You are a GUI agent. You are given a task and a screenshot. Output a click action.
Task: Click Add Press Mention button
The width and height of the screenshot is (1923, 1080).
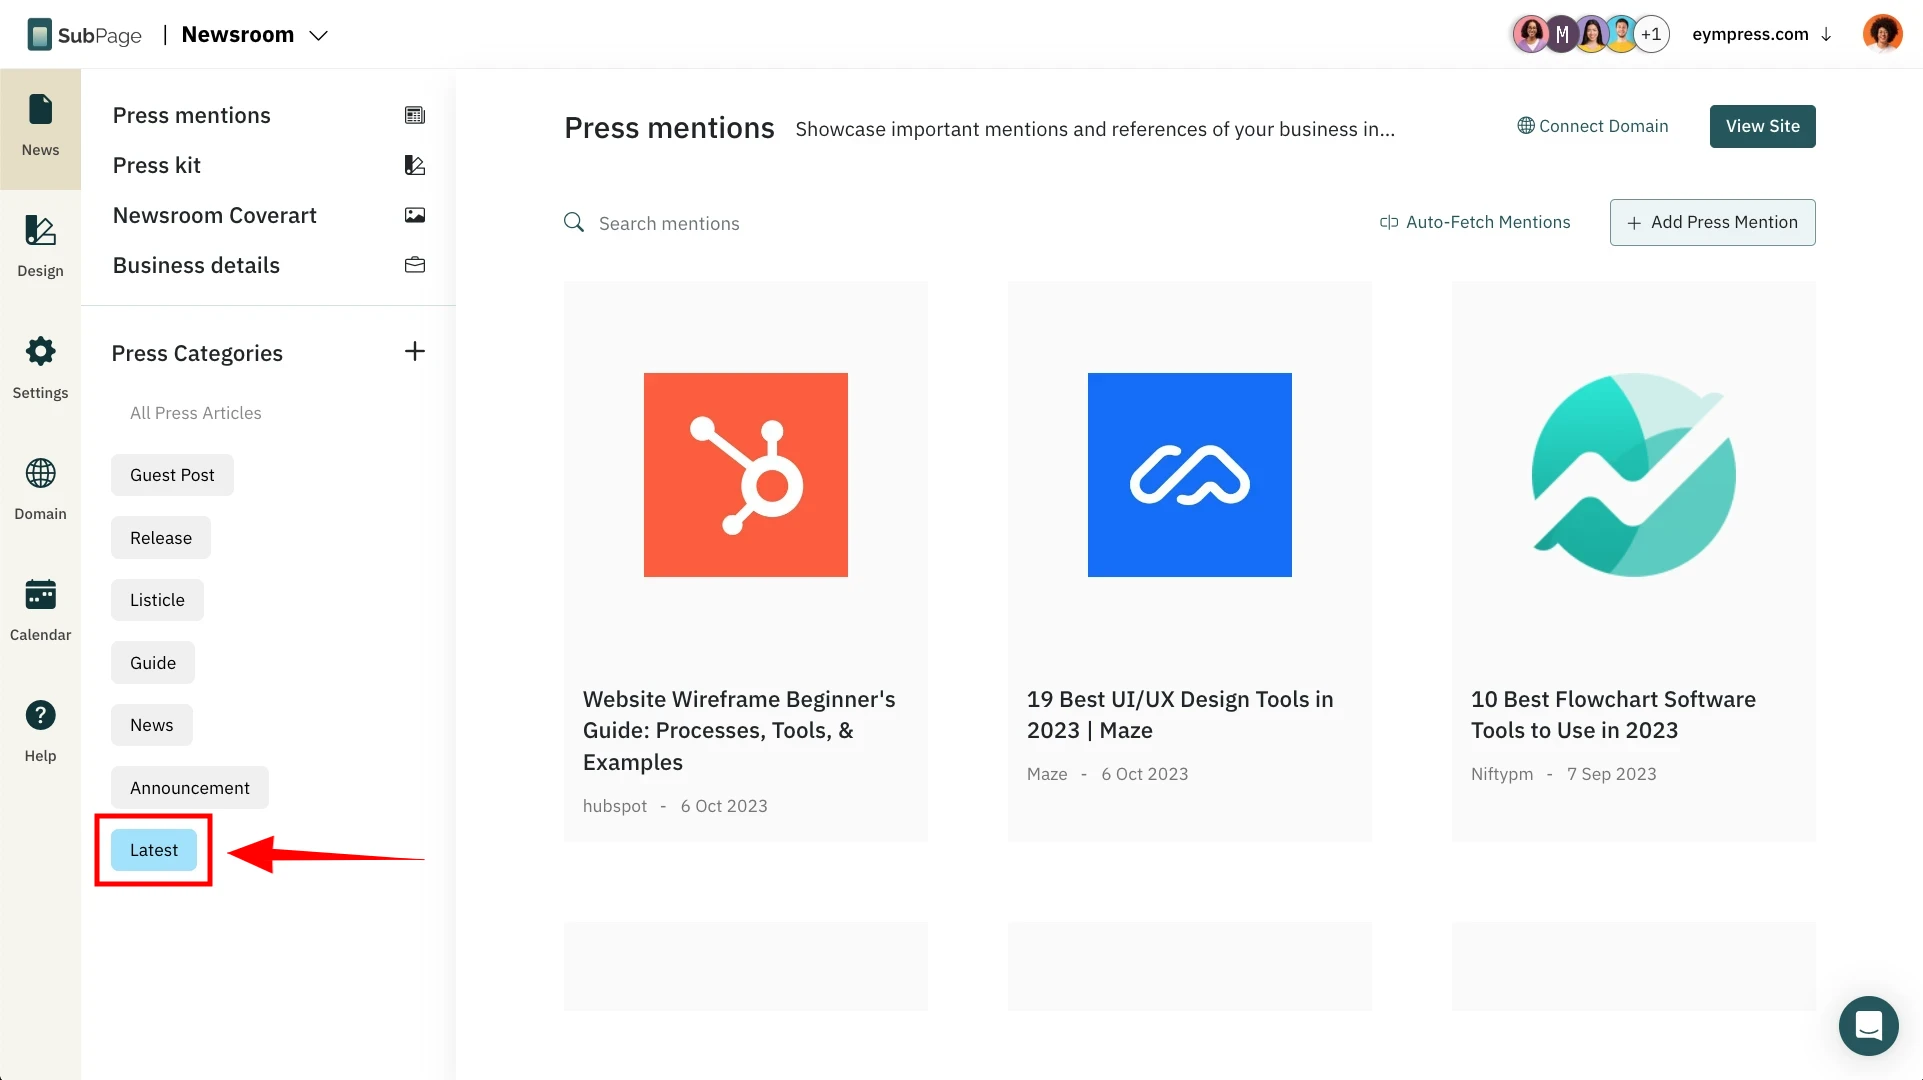pyautogui.click(x=1712, y=222)
